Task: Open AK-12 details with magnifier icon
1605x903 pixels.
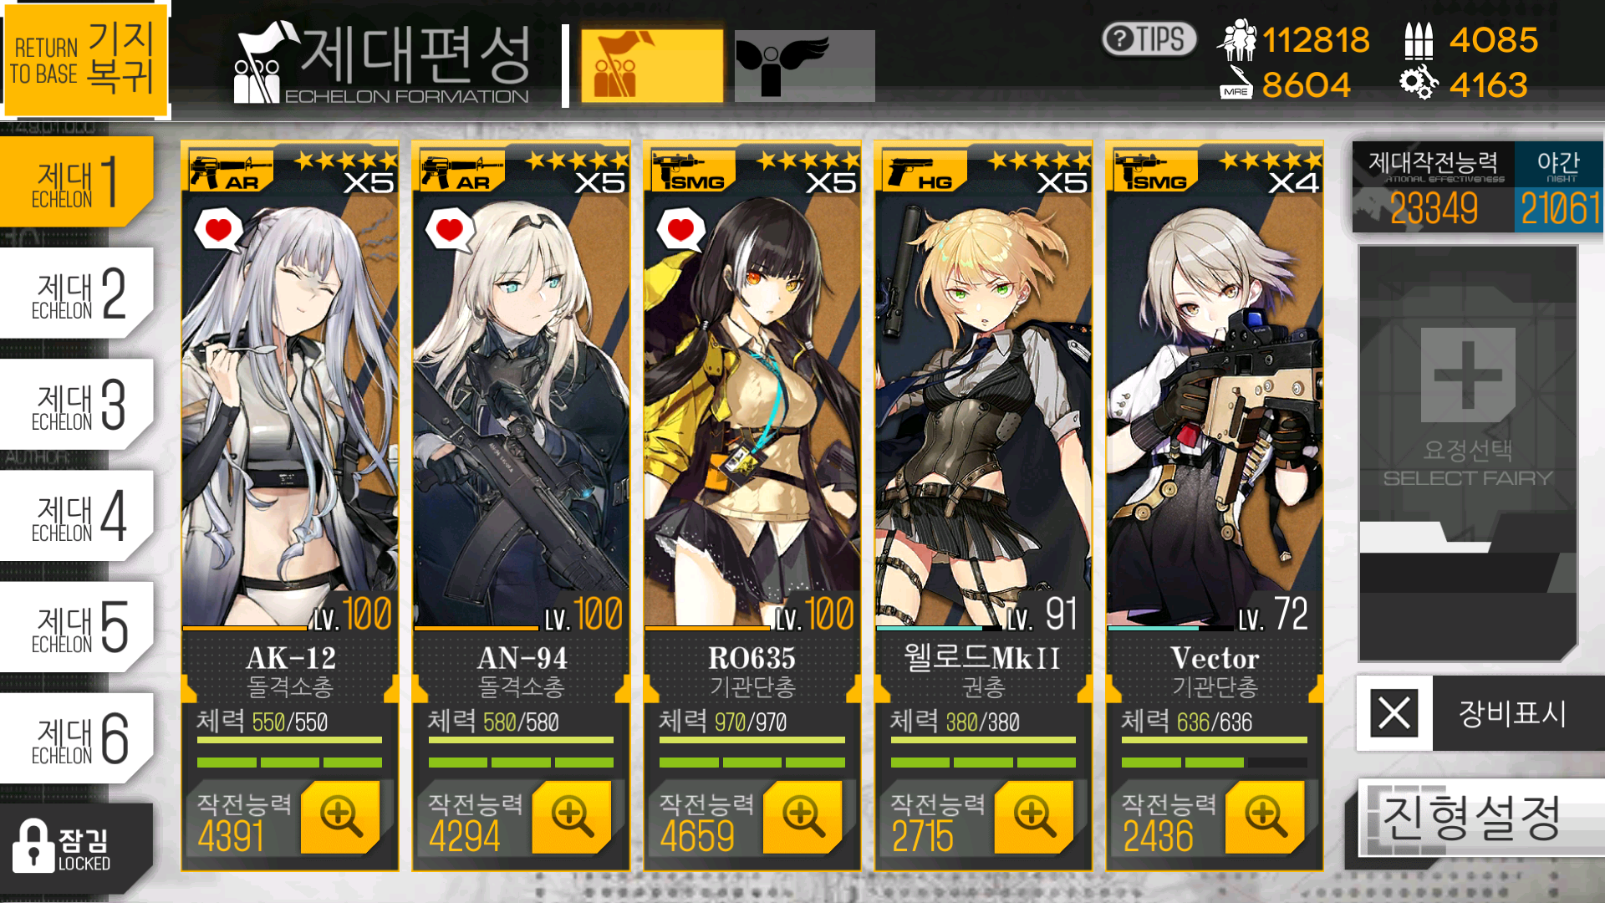Action: point(340,817)
